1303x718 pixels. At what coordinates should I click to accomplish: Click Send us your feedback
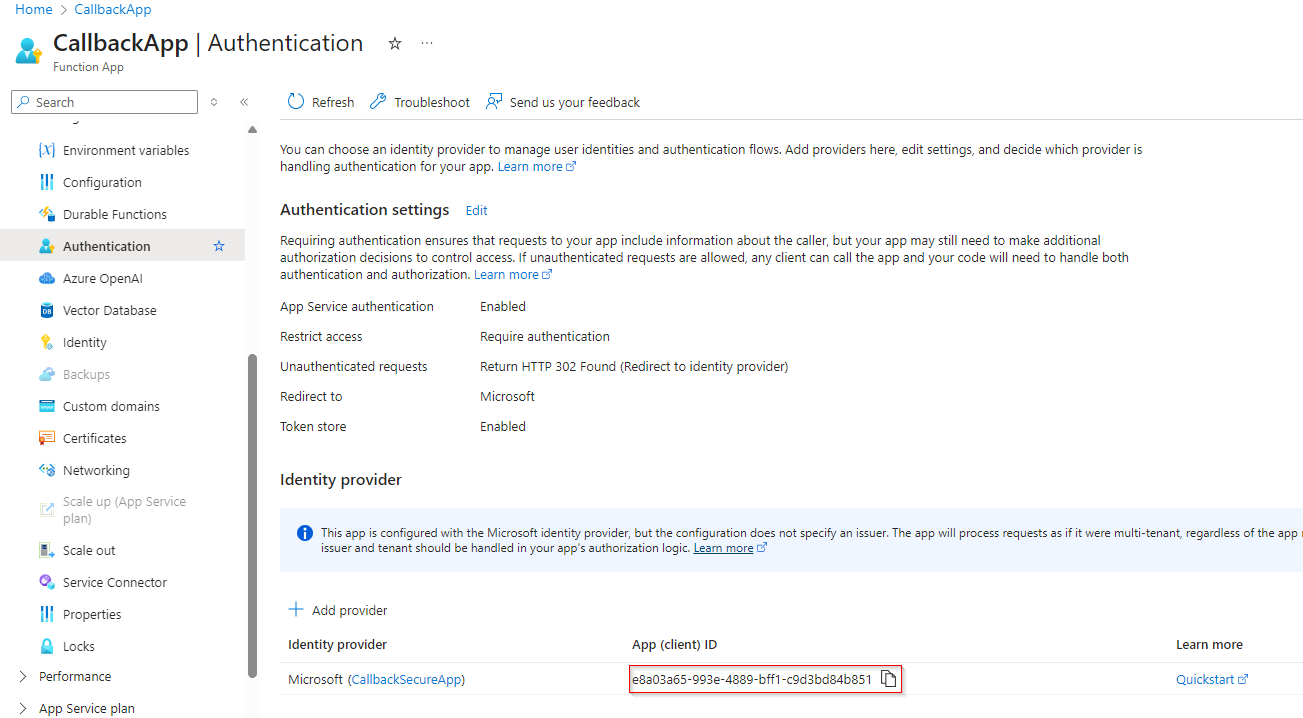click(563, 102)
